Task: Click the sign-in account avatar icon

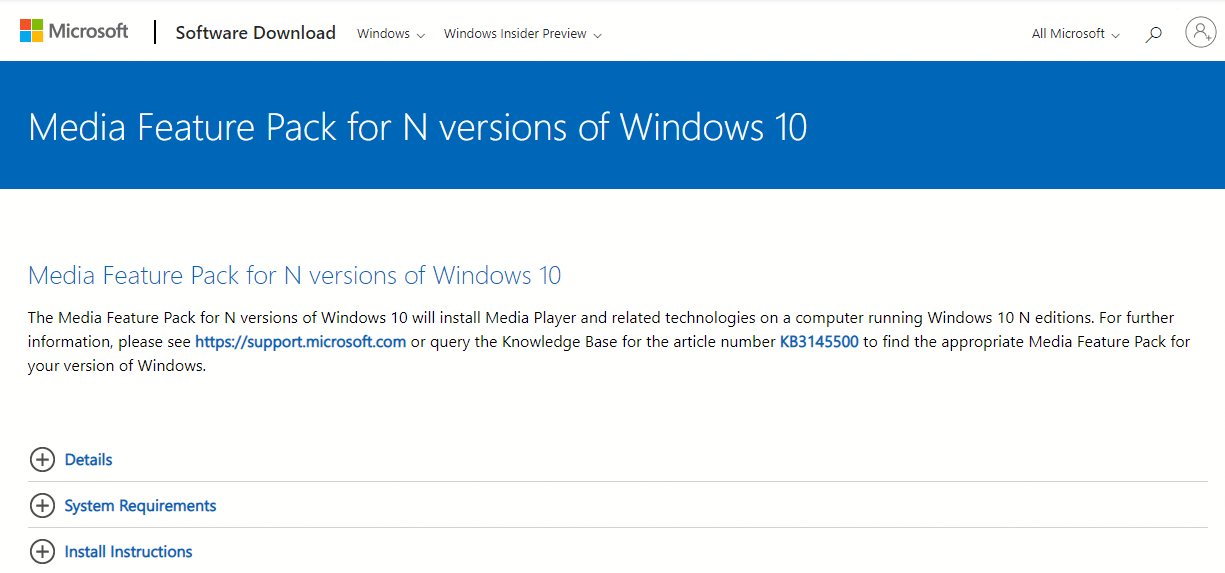Action: click(x=1200, y=32)
